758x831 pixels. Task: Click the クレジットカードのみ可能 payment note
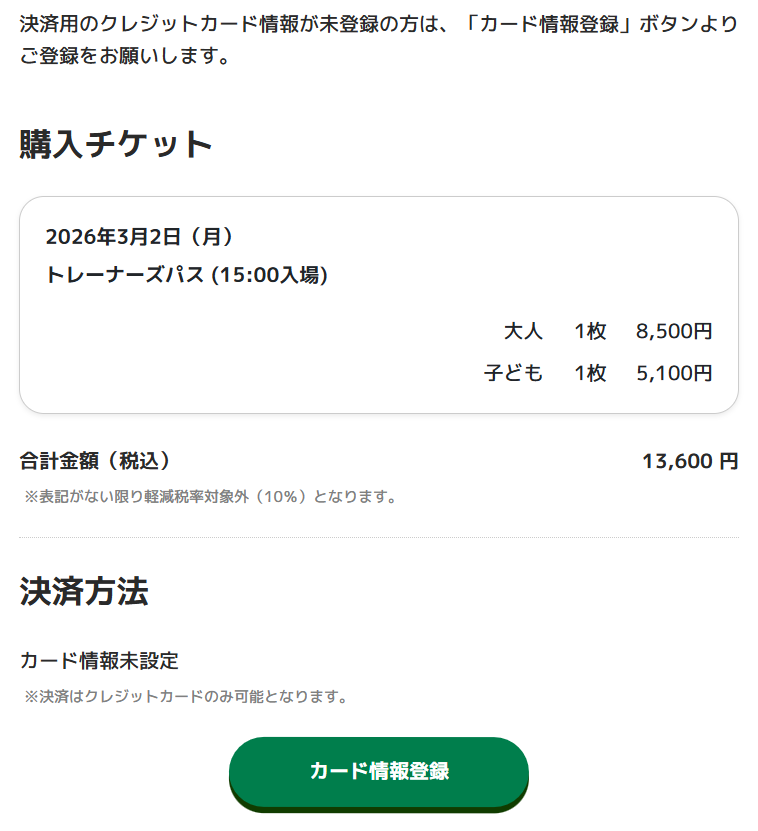186,696
